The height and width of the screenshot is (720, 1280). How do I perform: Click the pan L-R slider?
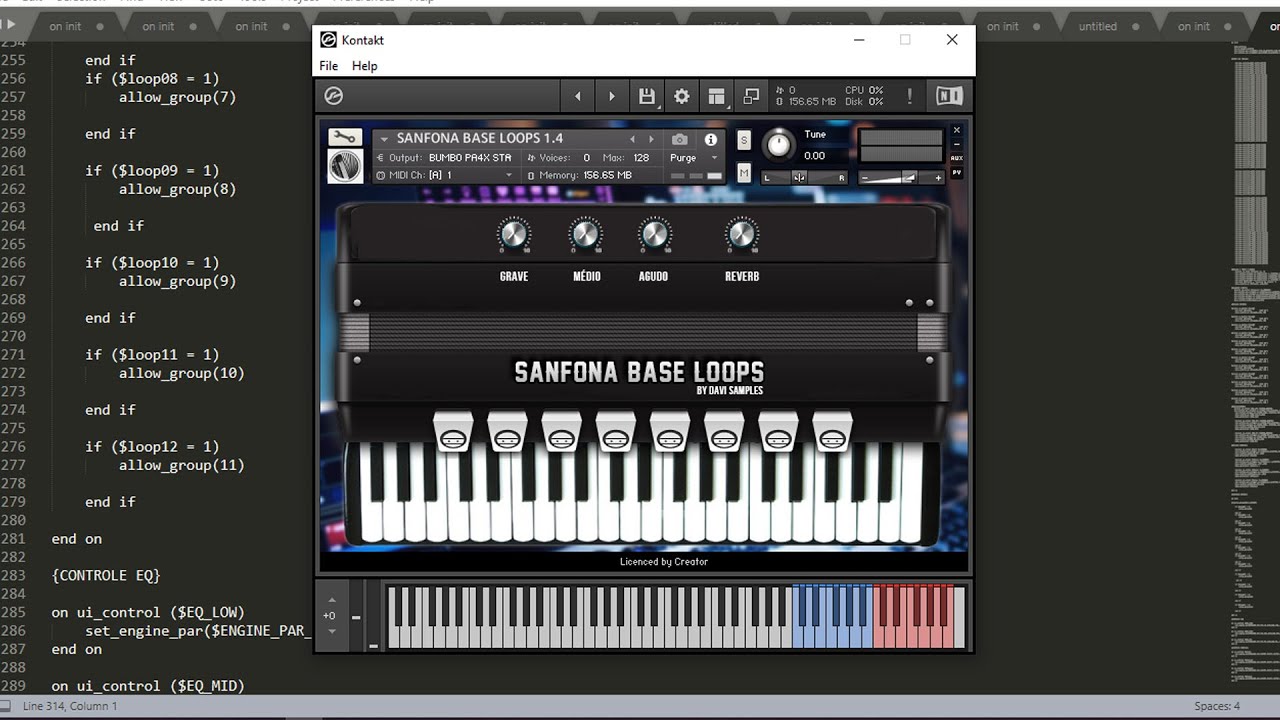pos(805,178)
